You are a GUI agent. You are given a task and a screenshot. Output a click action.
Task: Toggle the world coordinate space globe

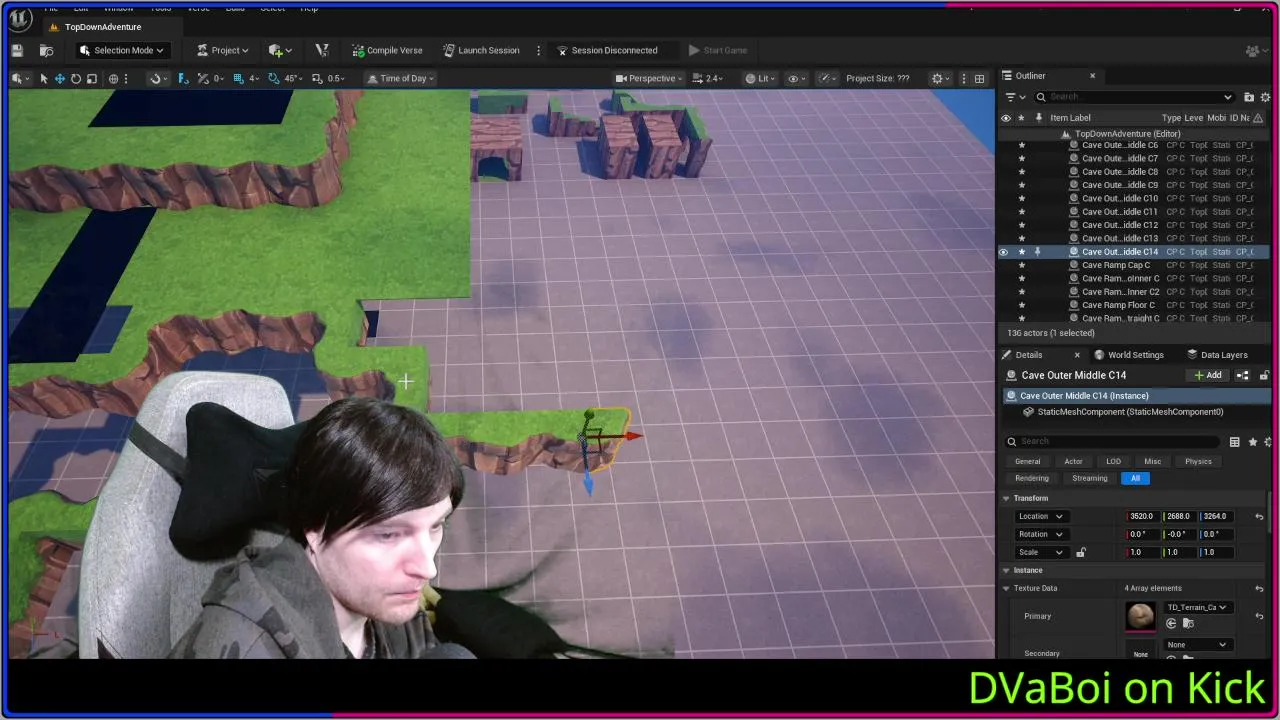click(113, 78)
